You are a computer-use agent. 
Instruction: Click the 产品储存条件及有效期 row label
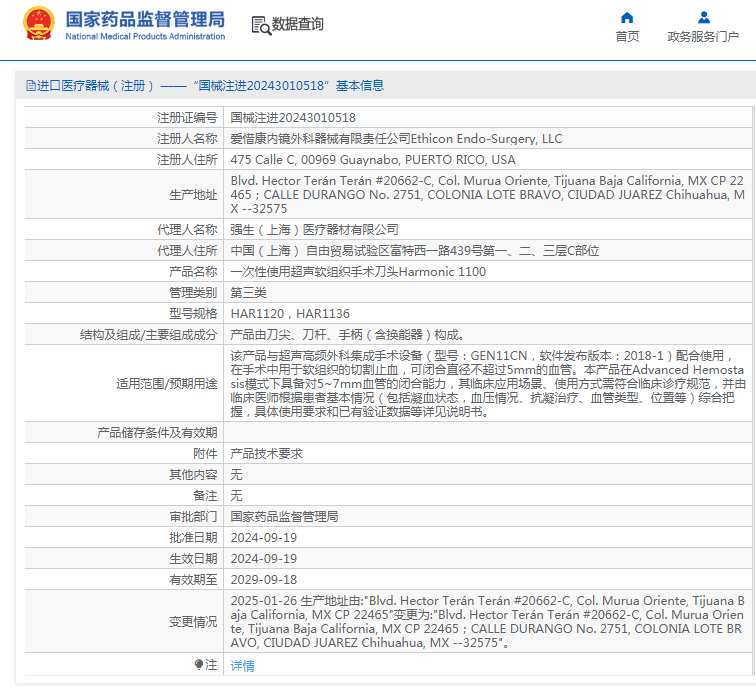tap(157, 432)
